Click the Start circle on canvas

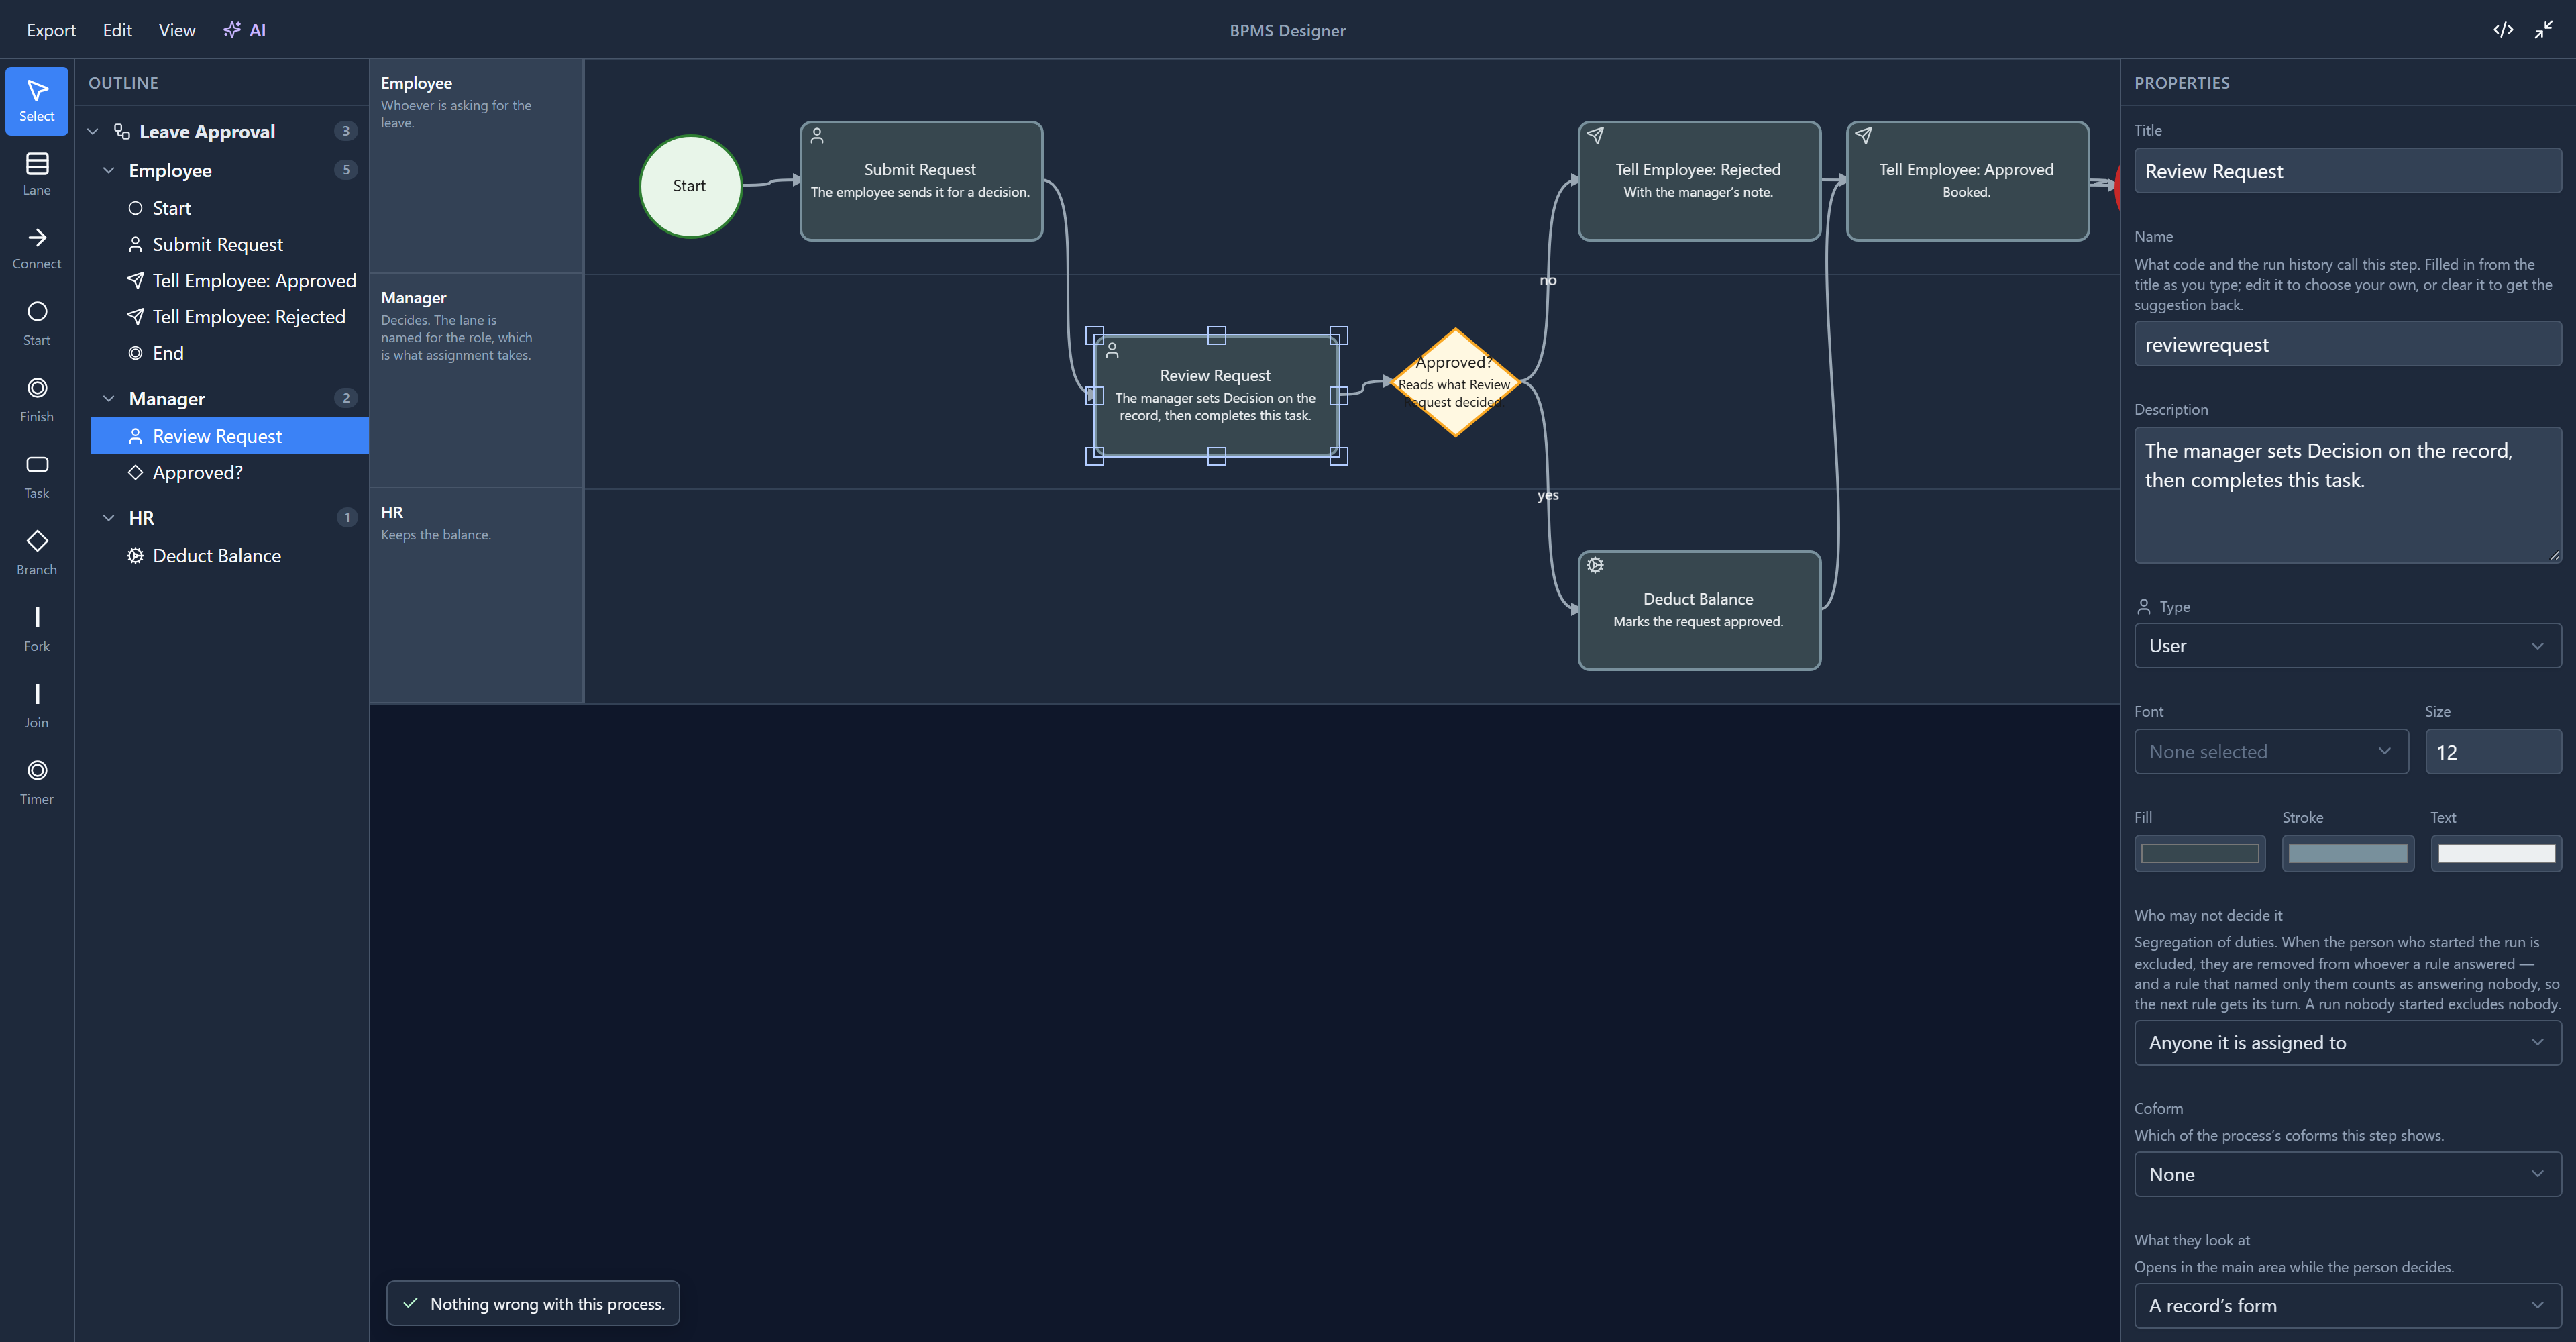click(690, 186)
